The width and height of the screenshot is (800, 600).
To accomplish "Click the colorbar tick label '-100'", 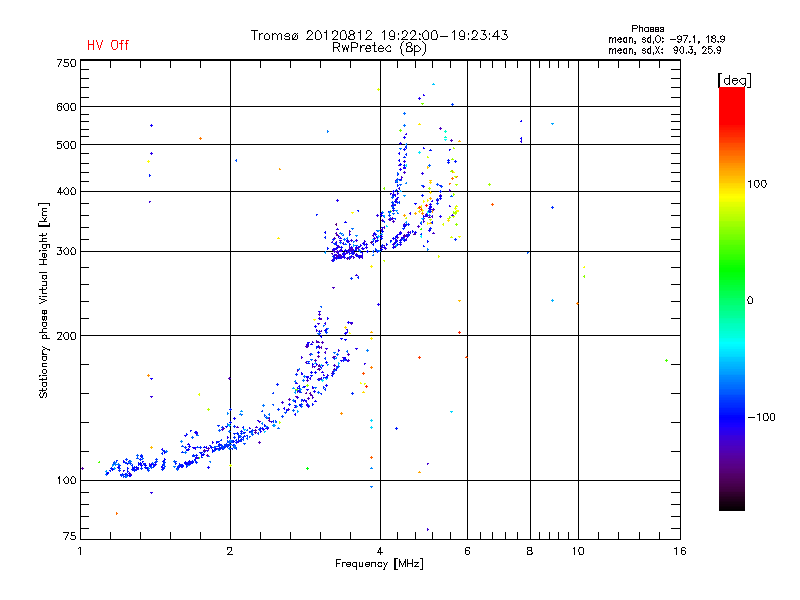I will click(x=761, y=417).
